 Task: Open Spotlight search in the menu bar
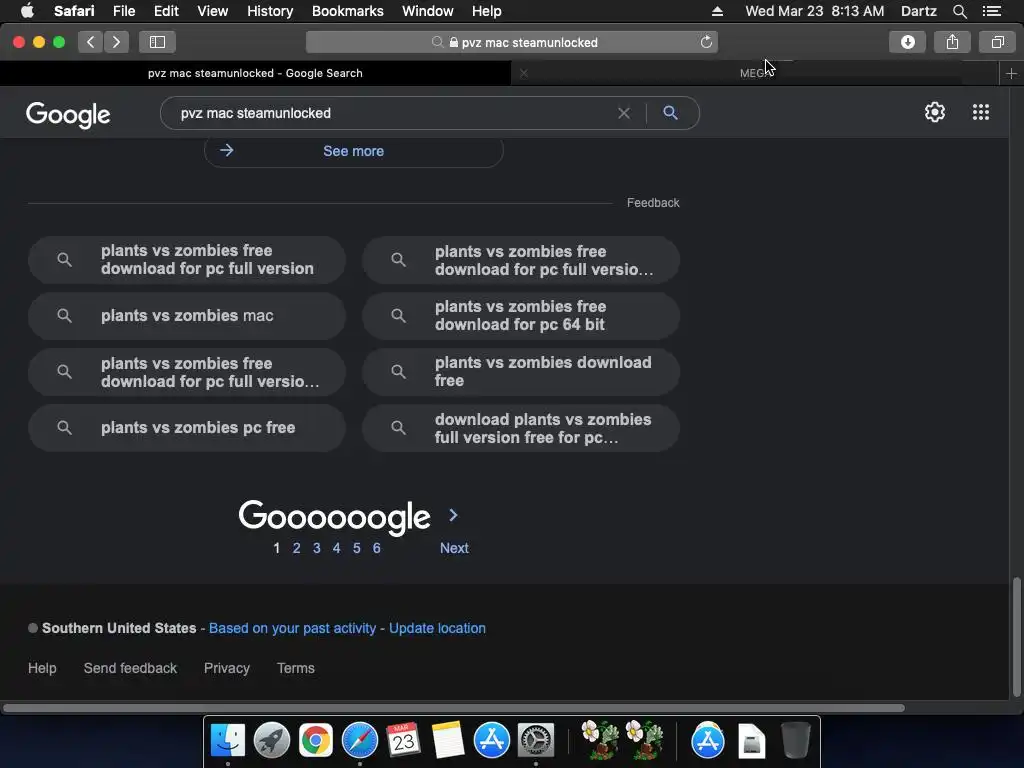point(959,11)
